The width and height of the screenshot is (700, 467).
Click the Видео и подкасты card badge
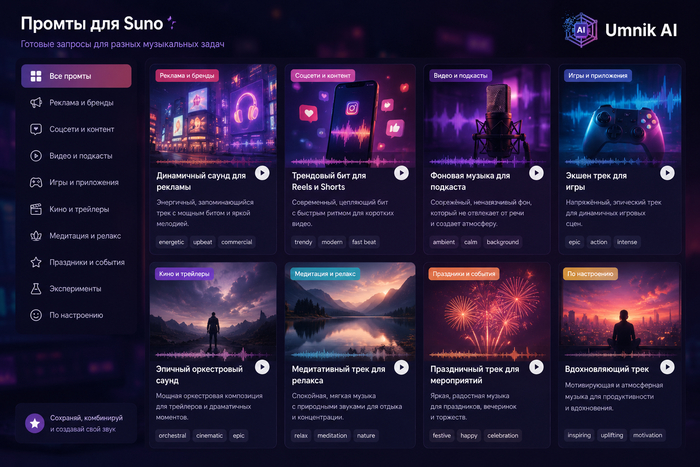click(460, 75)
